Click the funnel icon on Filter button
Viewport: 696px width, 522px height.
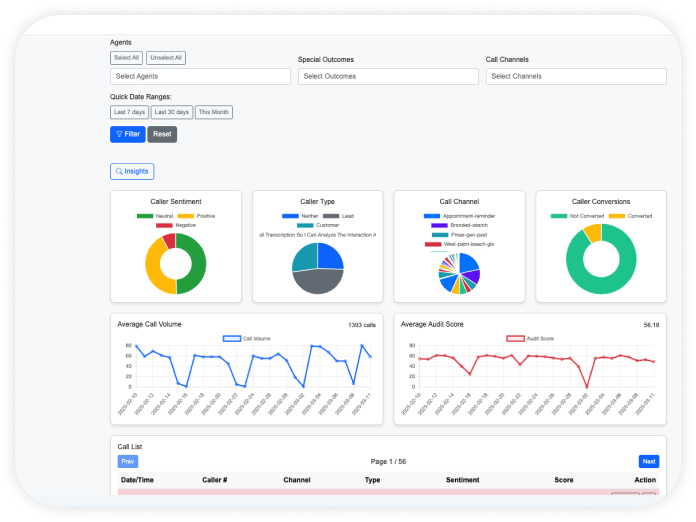coord(119,134)
